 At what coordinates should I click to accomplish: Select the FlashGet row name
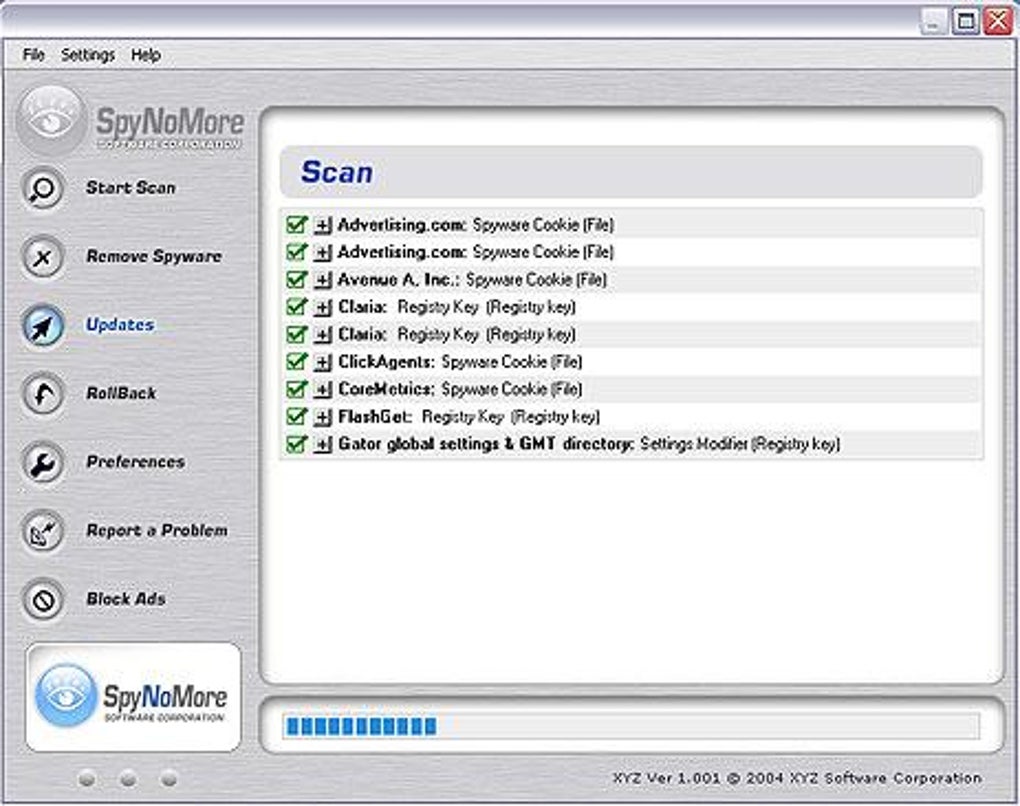pos(375,416)
